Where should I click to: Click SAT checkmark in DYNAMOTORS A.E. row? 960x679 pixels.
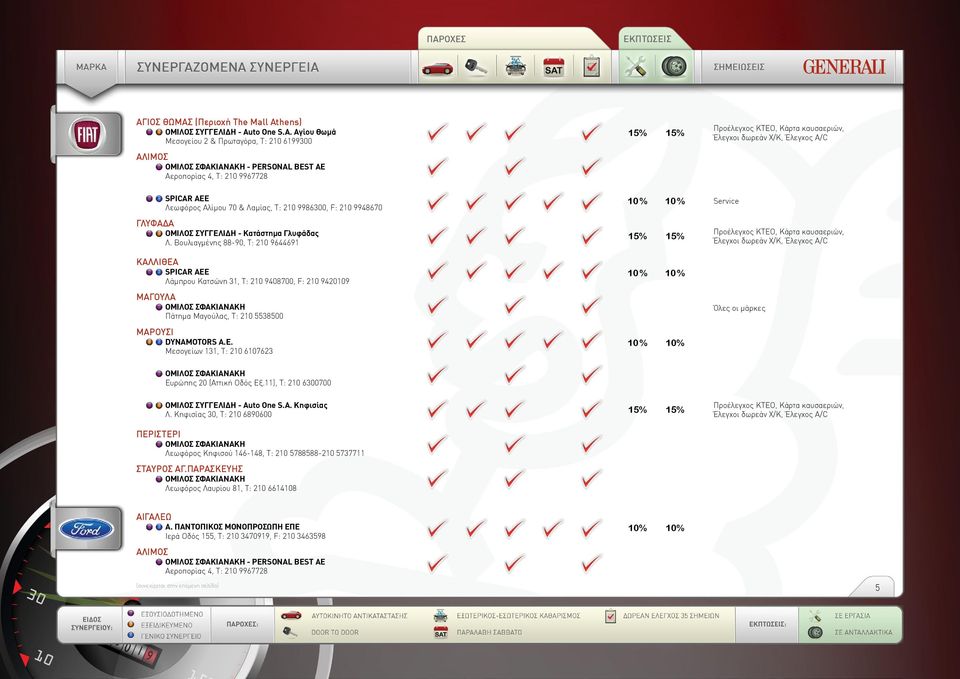(x=553, y=340)
